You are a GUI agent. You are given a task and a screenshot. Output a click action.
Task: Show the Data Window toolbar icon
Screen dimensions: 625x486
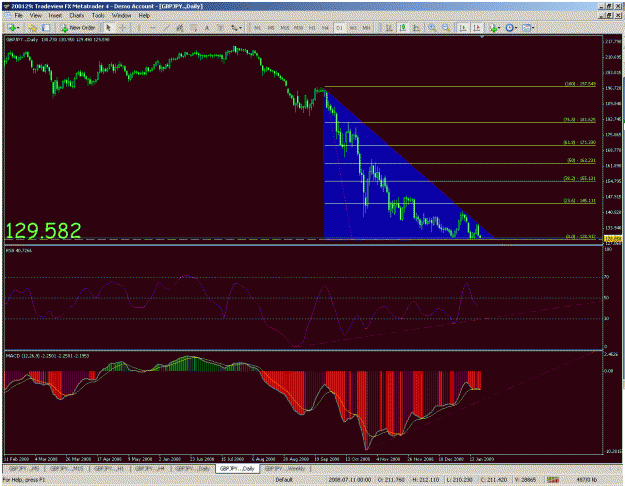tap(46, 28)
